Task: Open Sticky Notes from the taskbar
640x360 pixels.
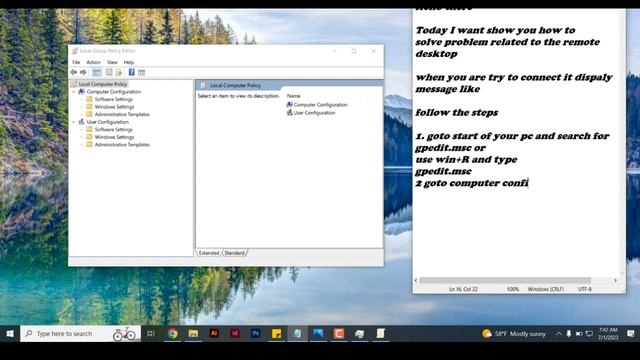Action: 276,333
